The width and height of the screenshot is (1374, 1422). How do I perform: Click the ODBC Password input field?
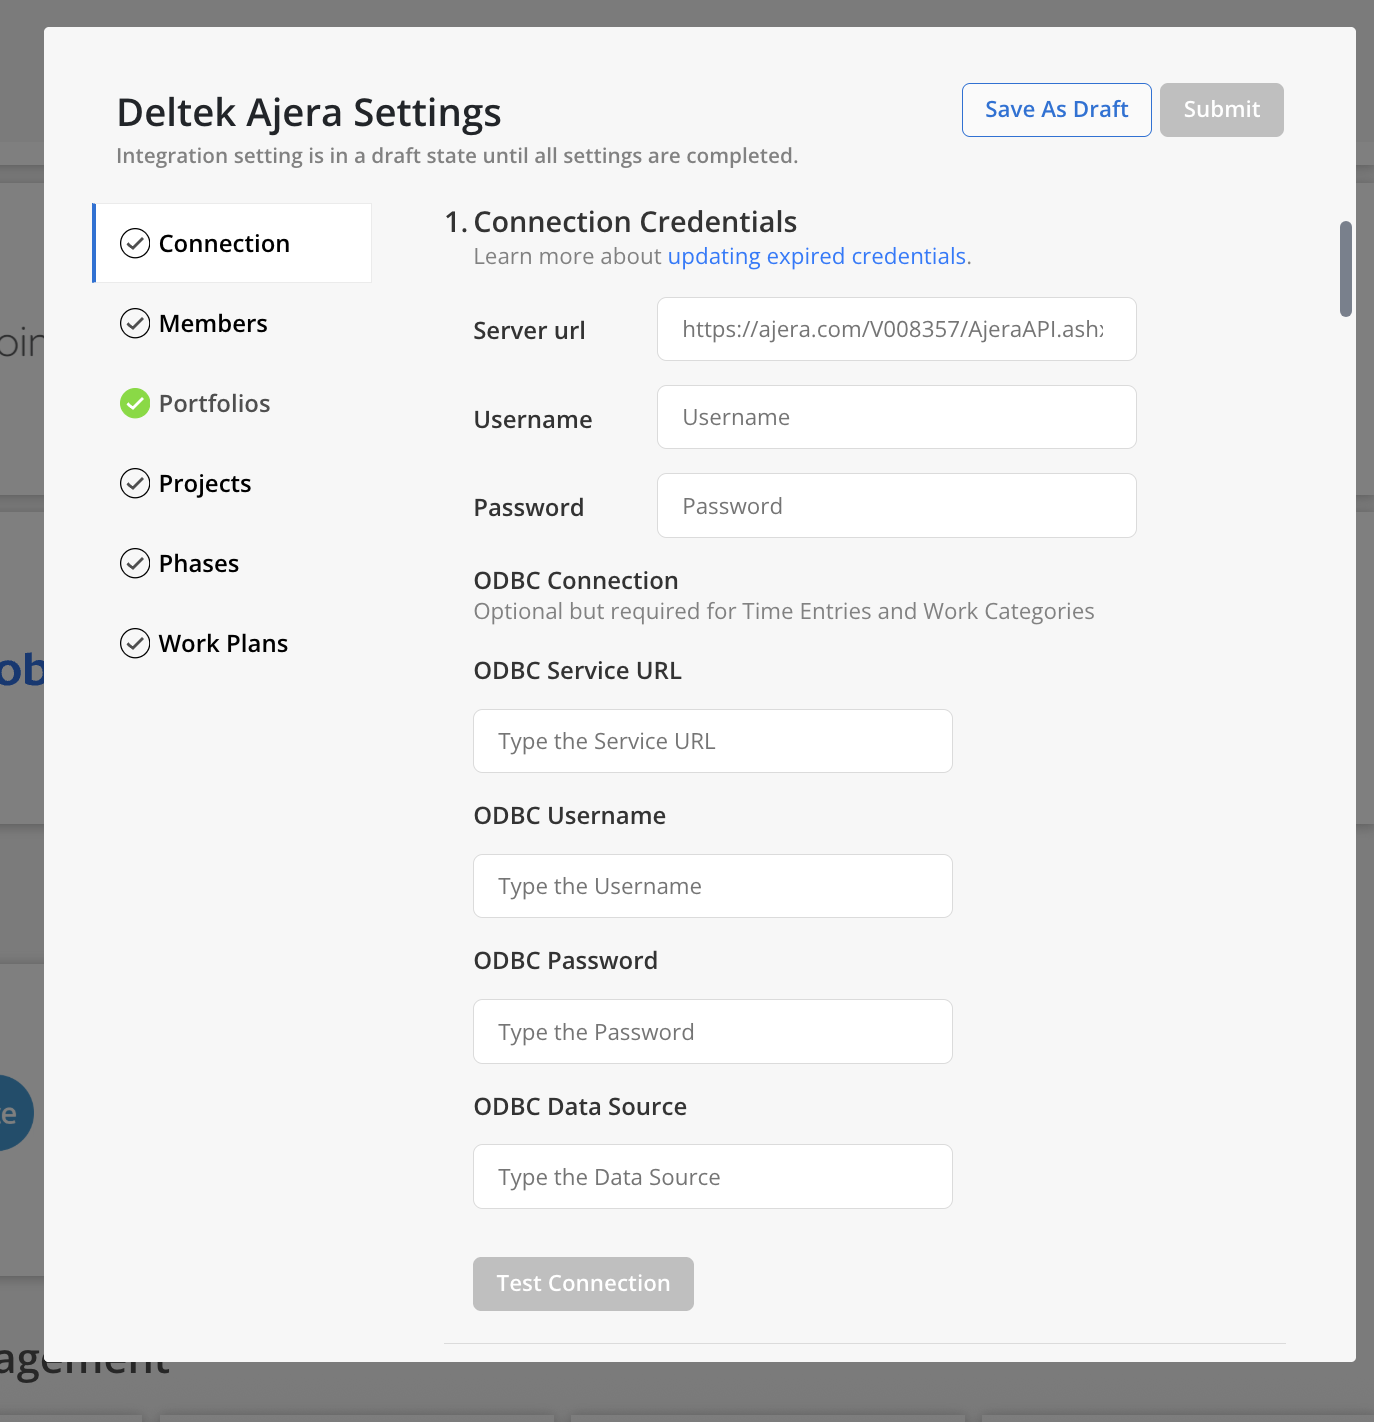pyautogui.click(x=713, y=1032)
